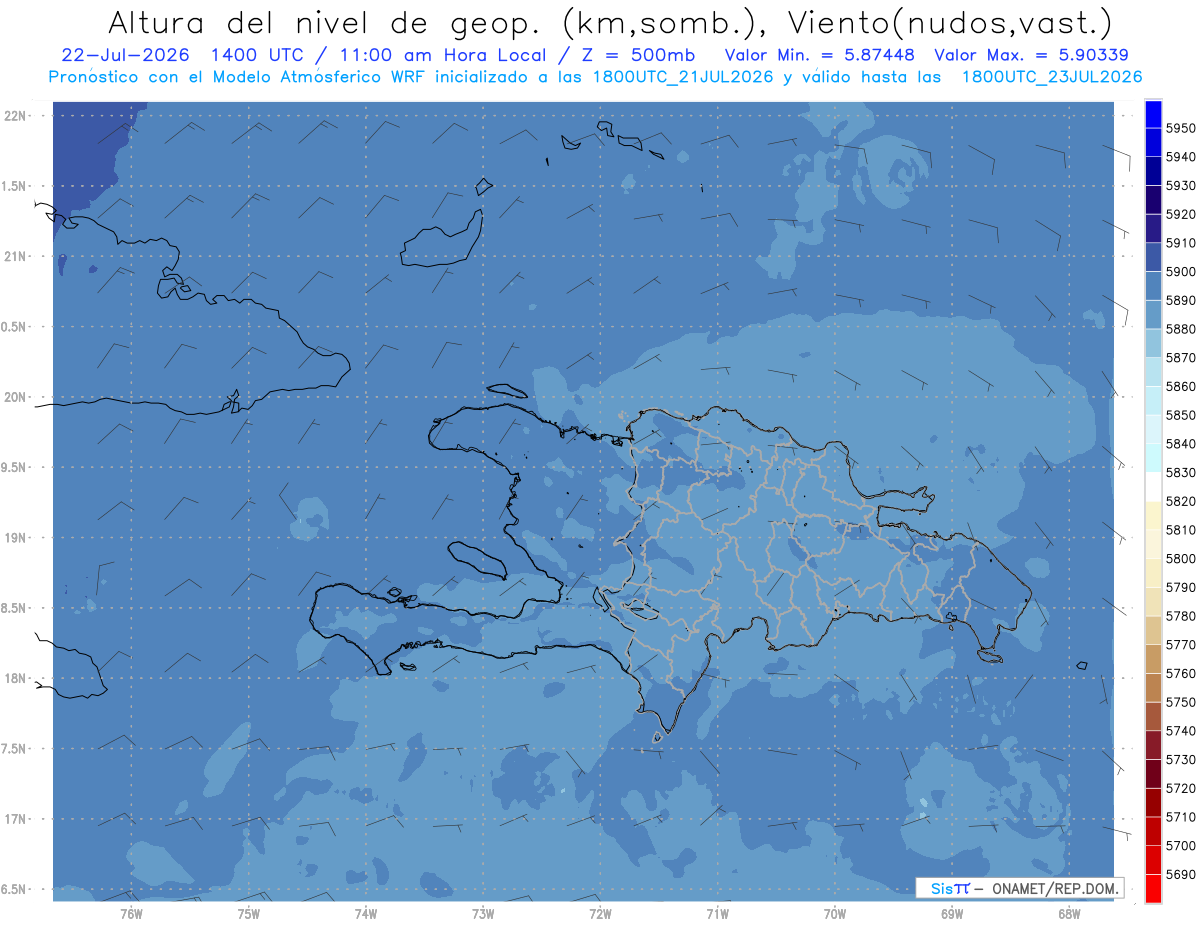Click the date "22-Jul-2026"

tap(125, 56)
